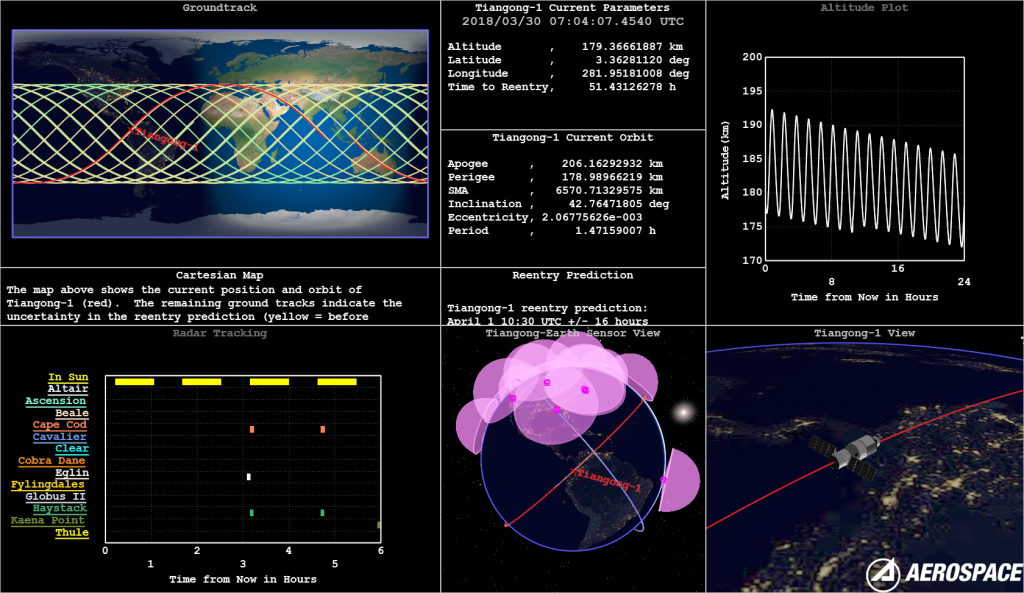Select the Altair radar station label
Image resolution: width=1024 pixels, height=593 pixels.
[68, 389]
